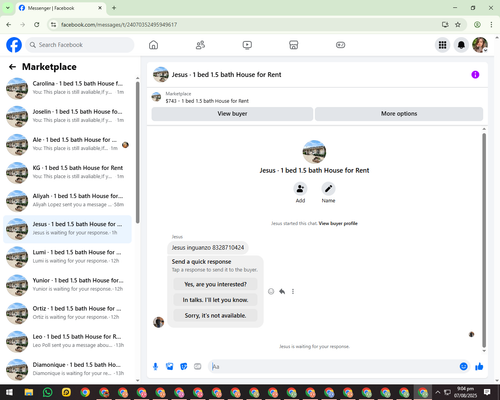Go back with the Marketplace arrow
The width and height of the screenshot is (500, 400).
click(x=12, y=67)
